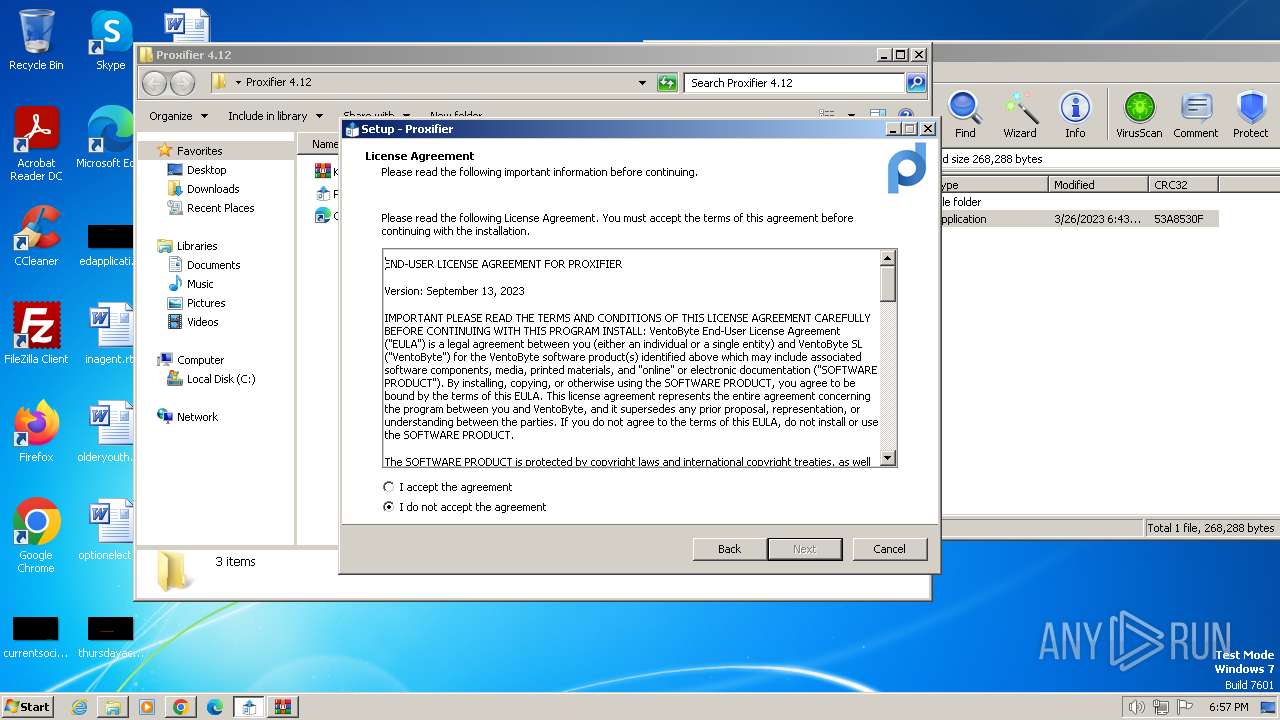Screen dimensions: 1280x720
Task: Open address bar history dropdown in Explorer
Action: pyautogui.click(x=642, y=83)
